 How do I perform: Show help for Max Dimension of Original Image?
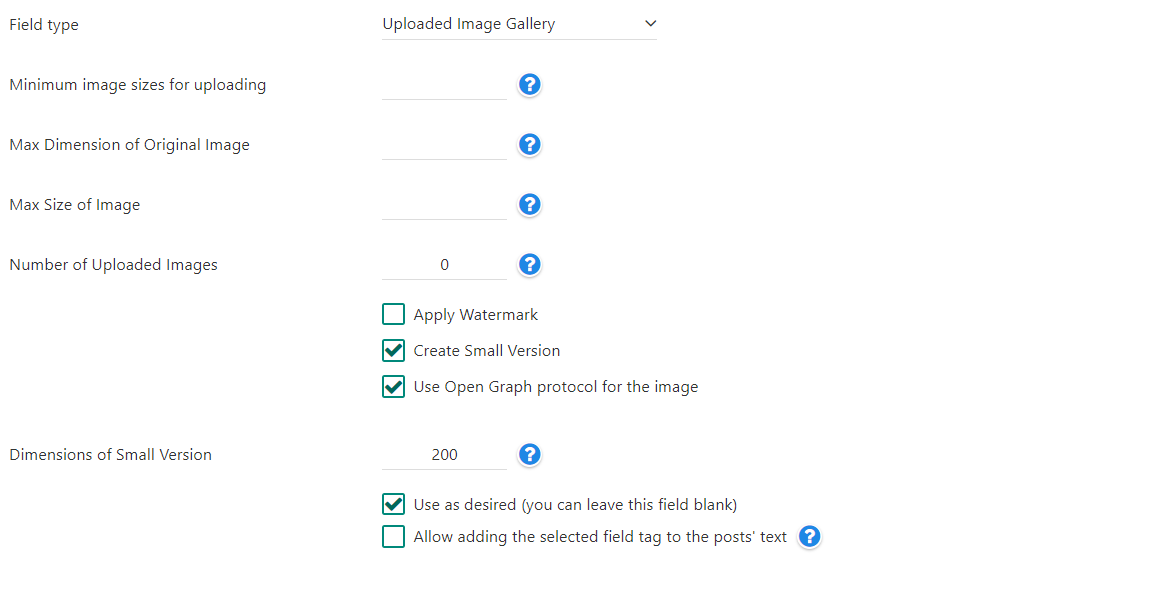[x=530, y=145]
